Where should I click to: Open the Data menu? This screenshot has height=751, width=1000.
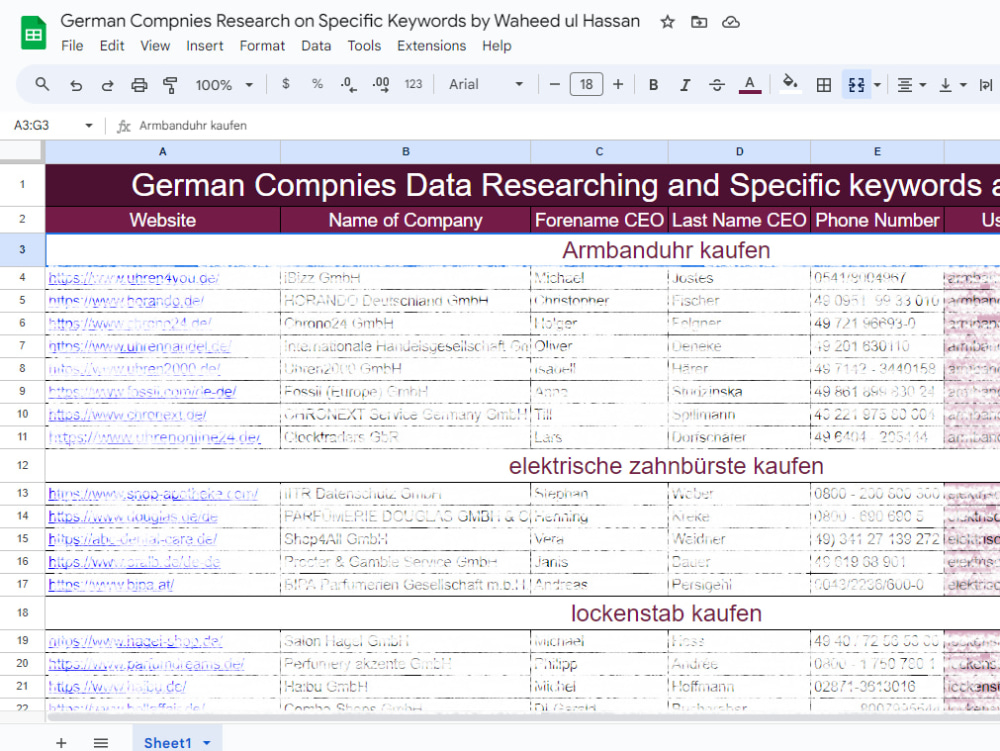click(x=316, y=45)
